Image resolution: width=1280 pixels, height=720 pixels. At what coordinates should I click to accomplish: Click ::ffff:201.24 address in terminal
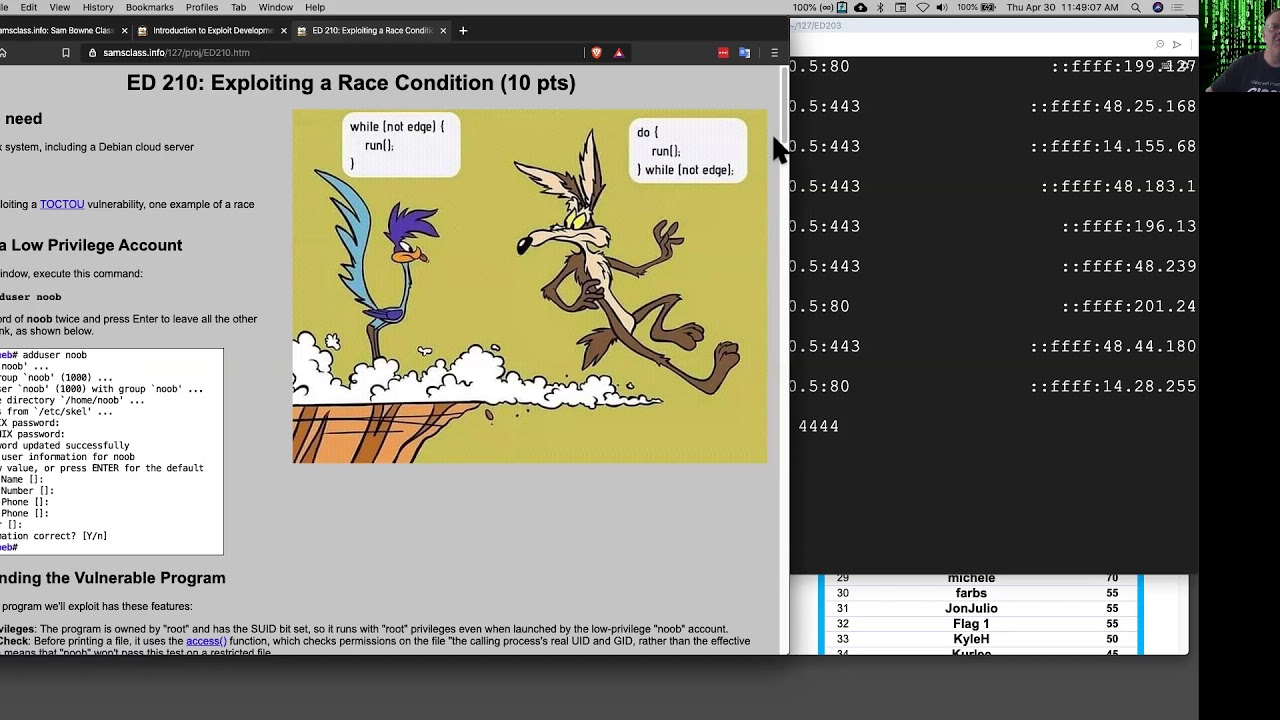coord(1129,306)
